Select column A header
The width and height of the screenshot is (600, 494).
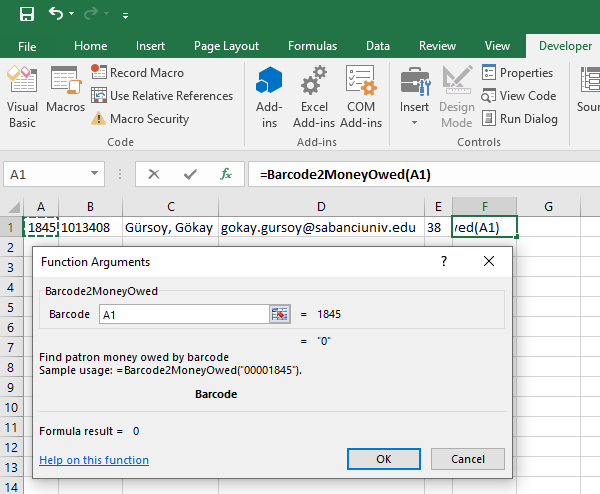pyautogui.click(x=41, y=207)
